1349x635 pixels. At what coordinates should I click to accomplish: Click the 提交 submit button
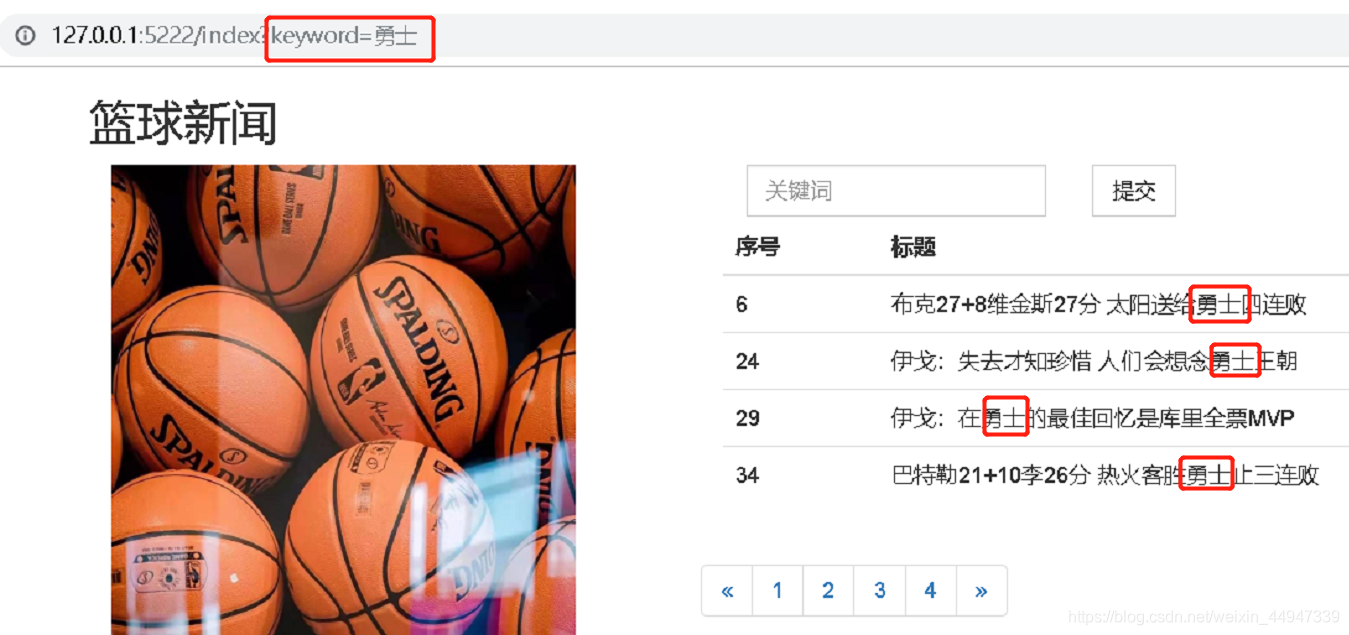point(1133,190)
